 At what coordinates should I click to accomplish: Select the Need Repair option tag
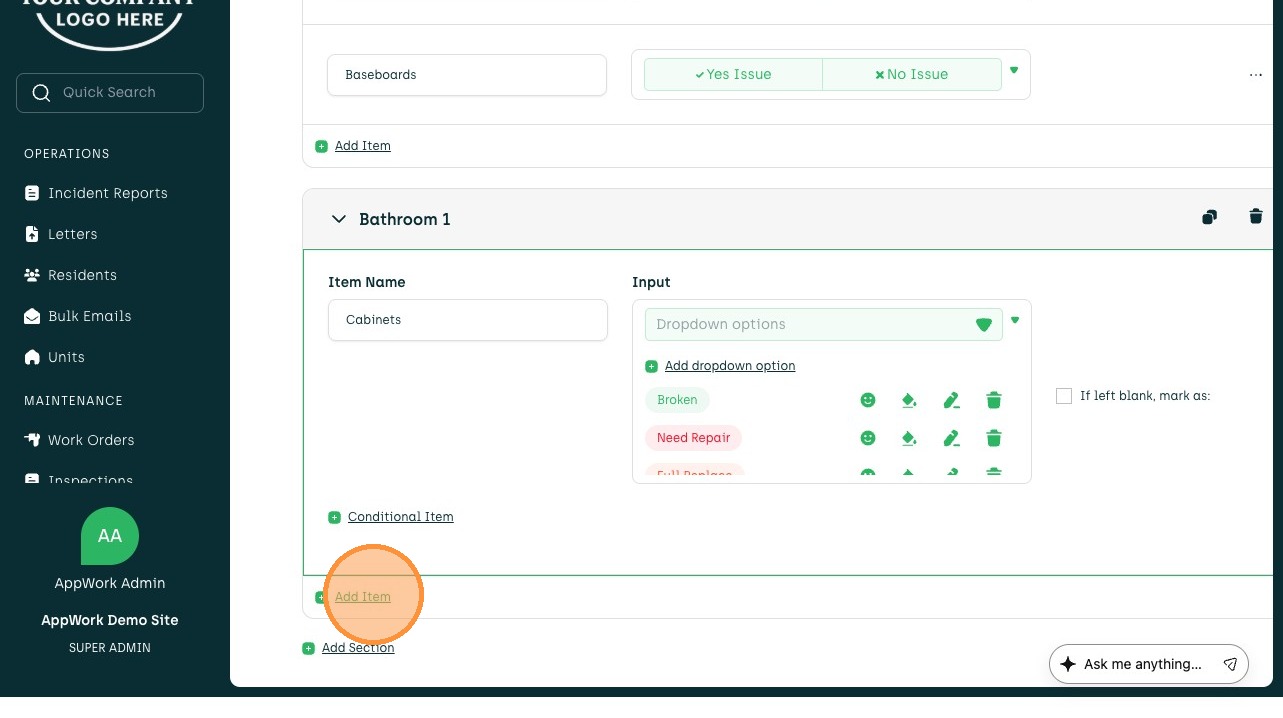[693, 438]
